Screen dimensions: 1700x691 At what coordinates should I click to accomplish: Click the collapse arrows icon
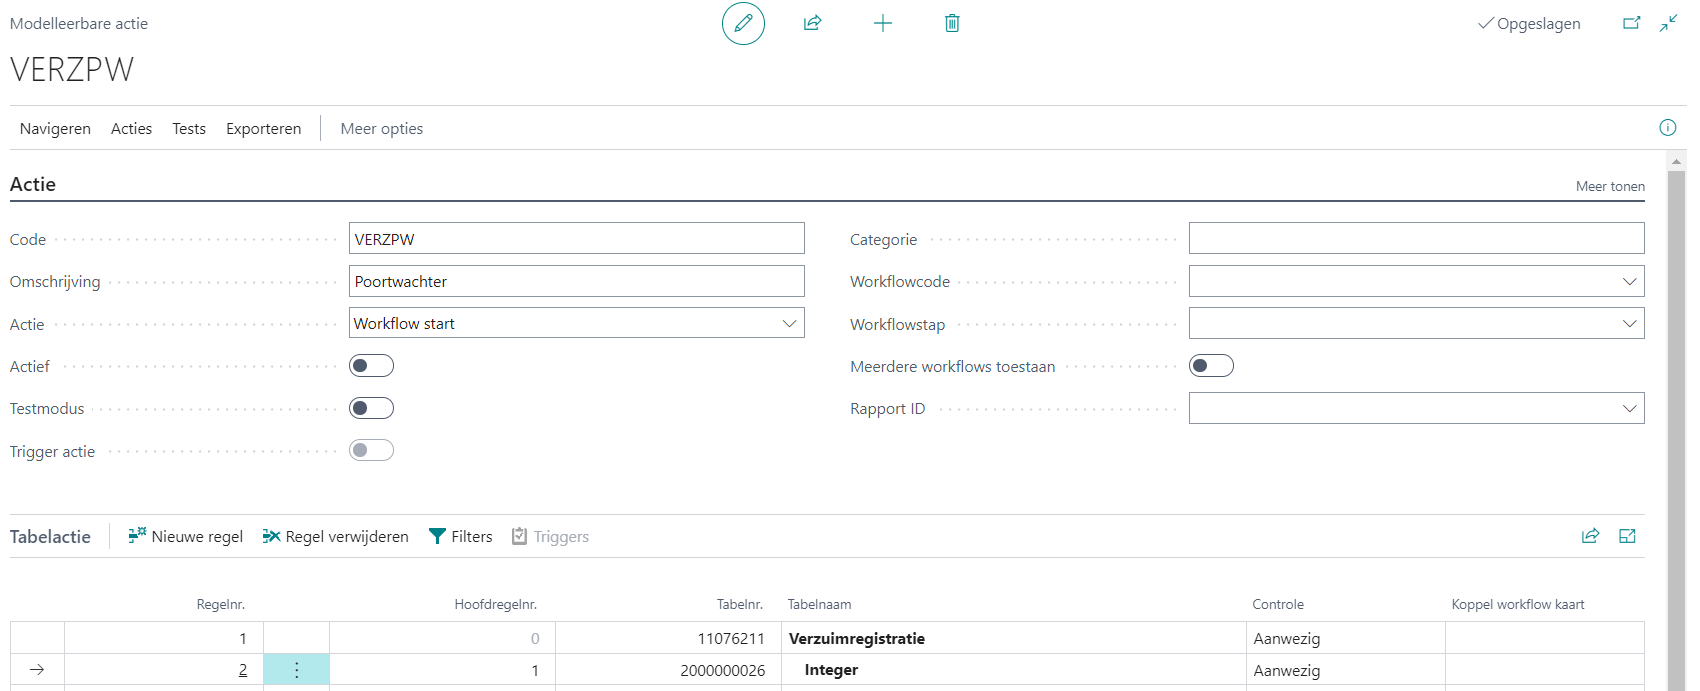1668,23
